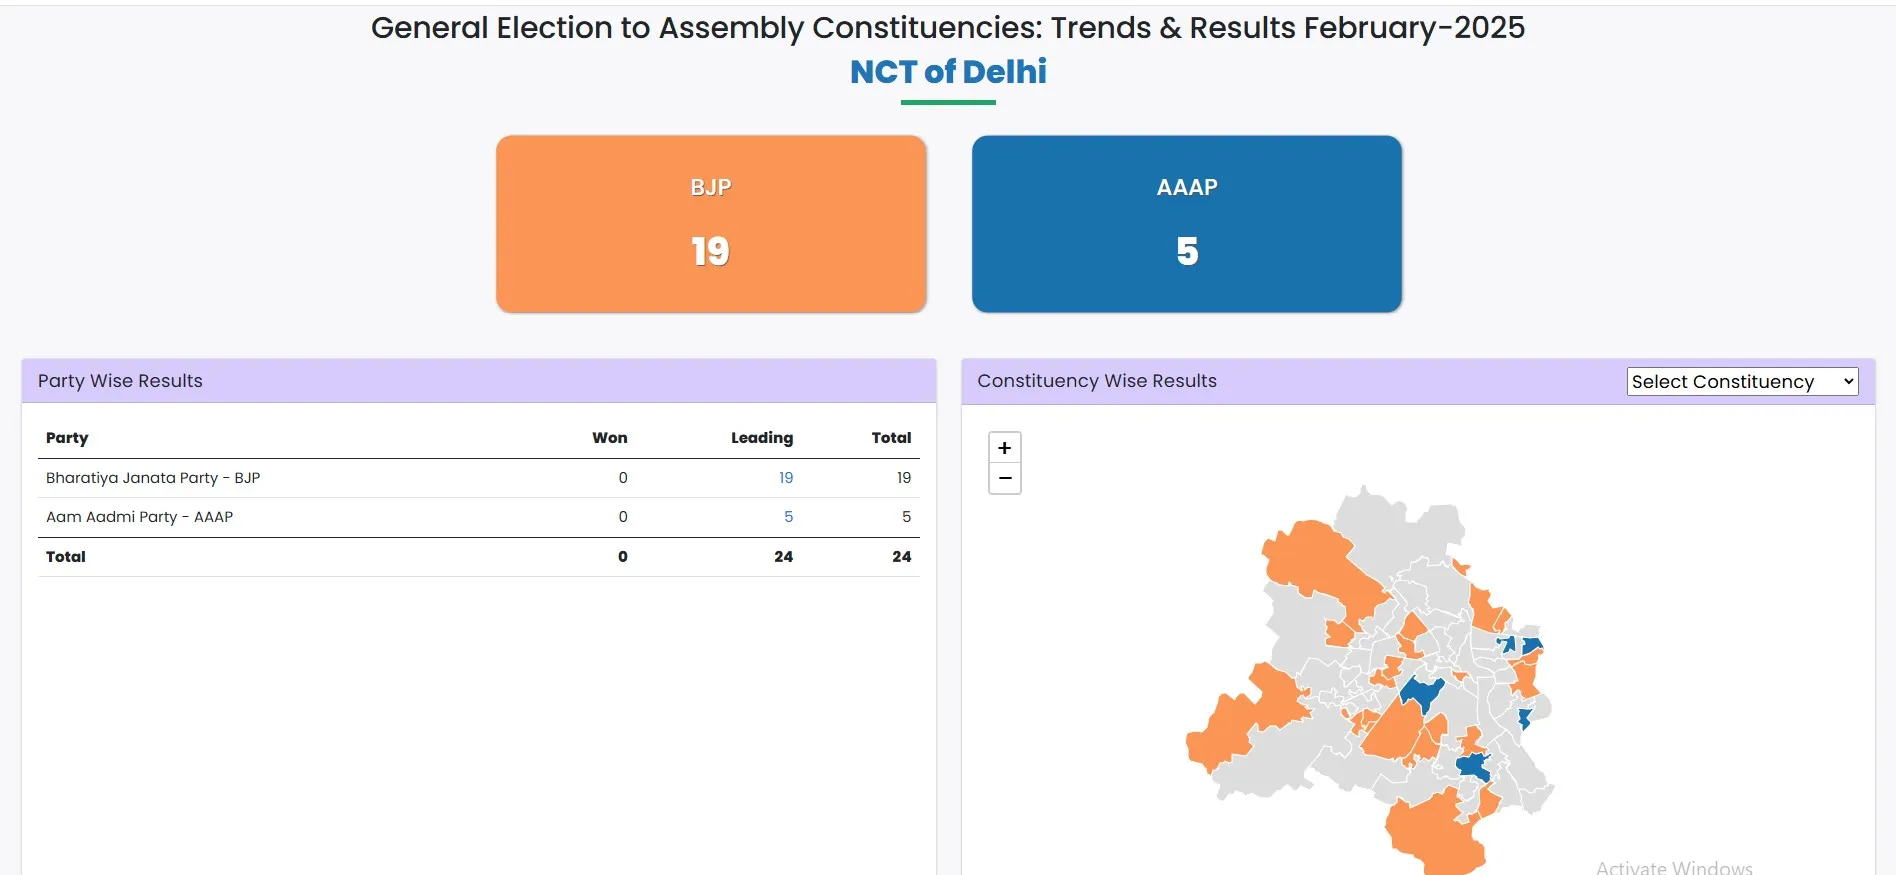Select the orange BJP summary card
1896x875 pixels.
click(711, 223)
